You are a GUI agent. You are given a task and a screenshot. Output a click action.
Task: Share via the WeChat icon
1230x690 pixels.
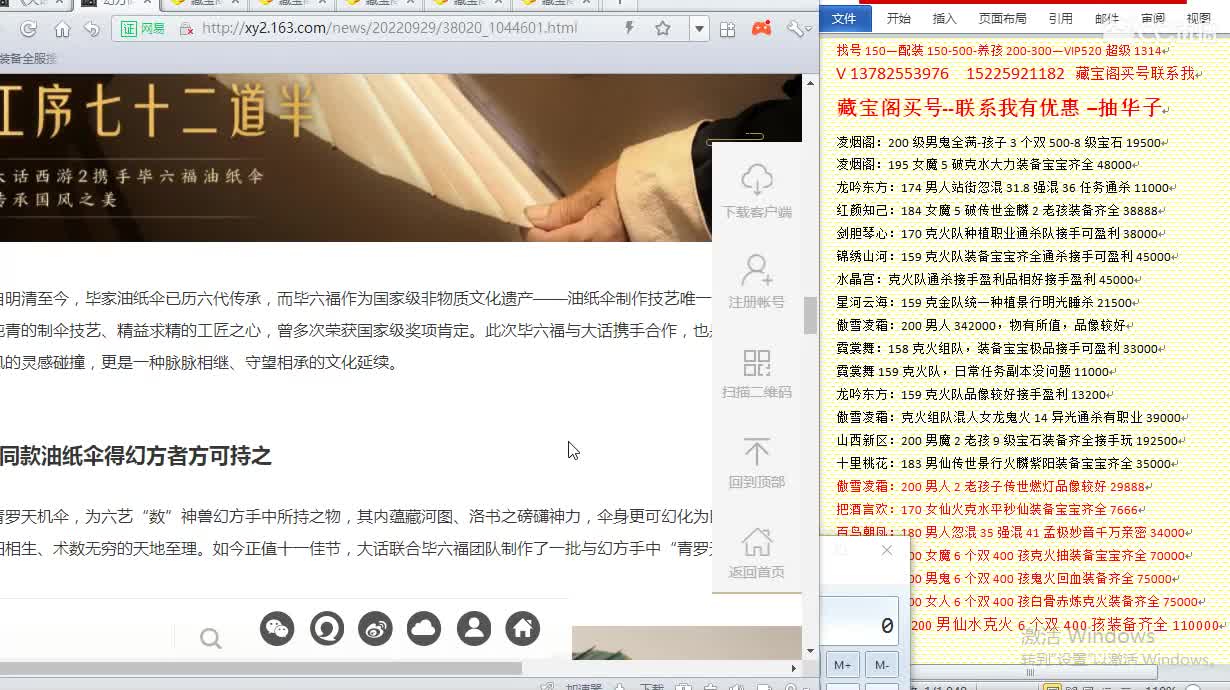pos(277,628)
